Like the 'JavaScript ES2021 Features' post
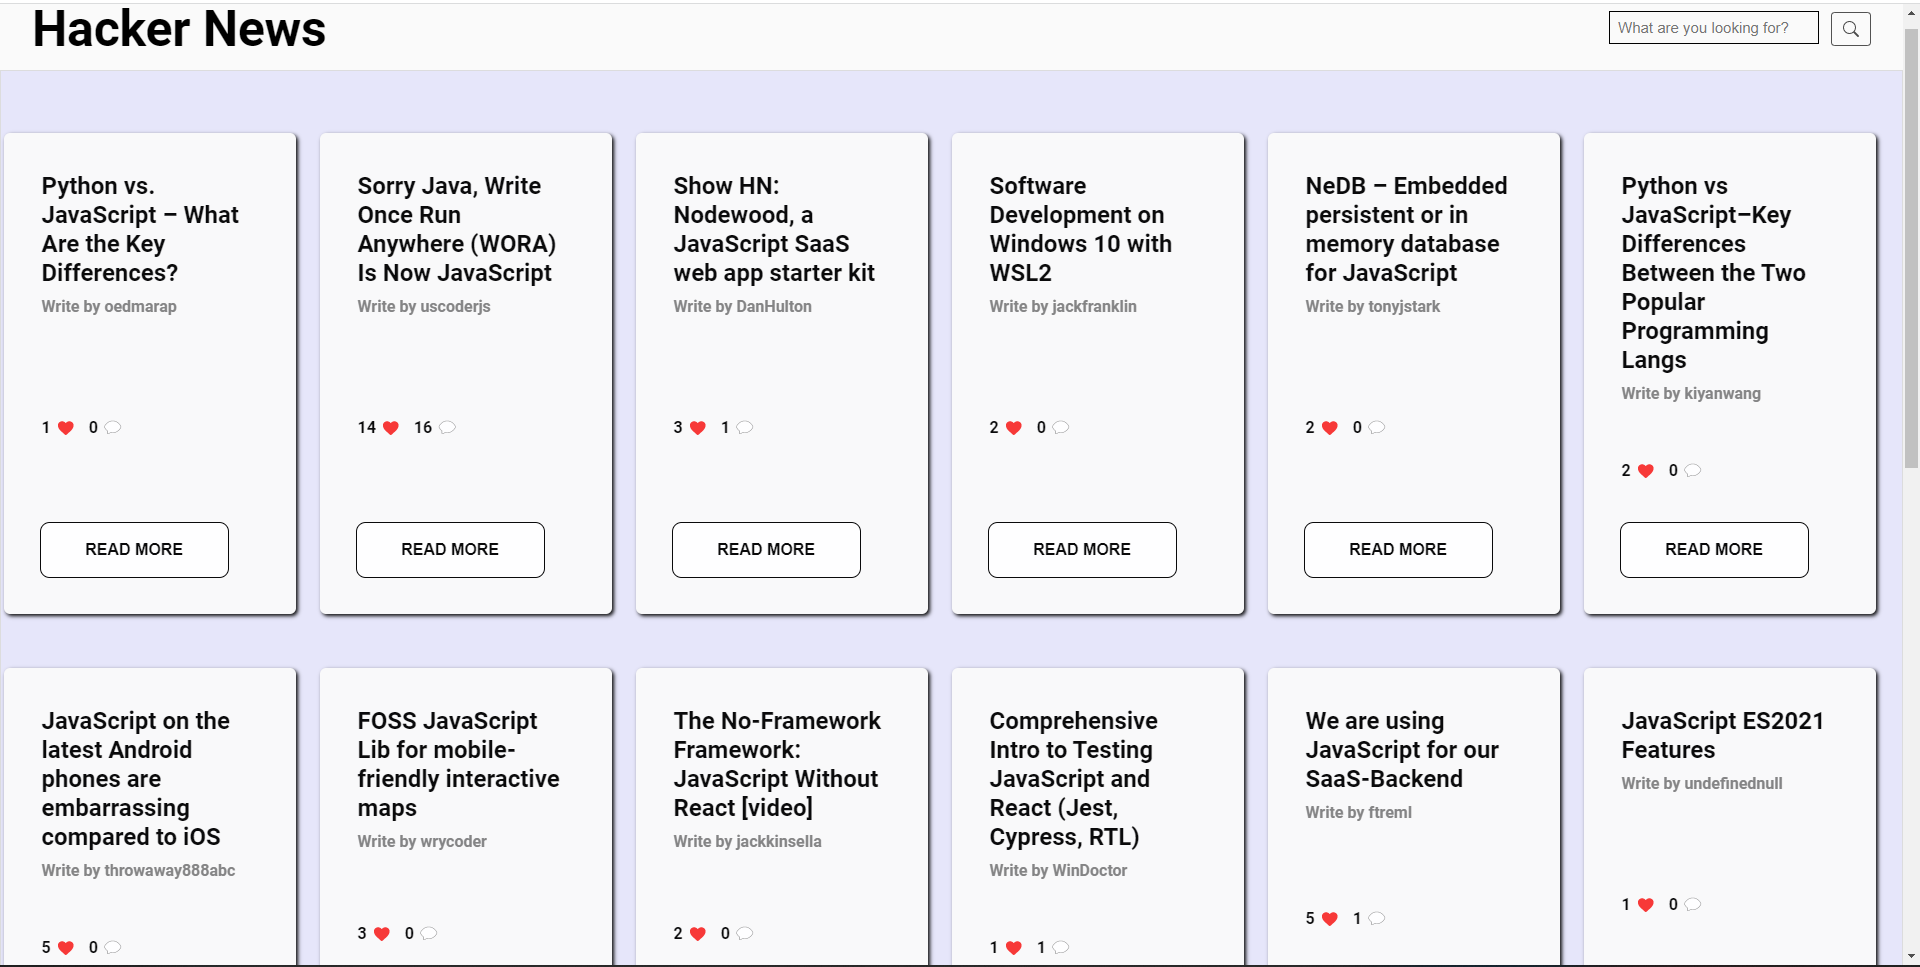 (1646, 905)
